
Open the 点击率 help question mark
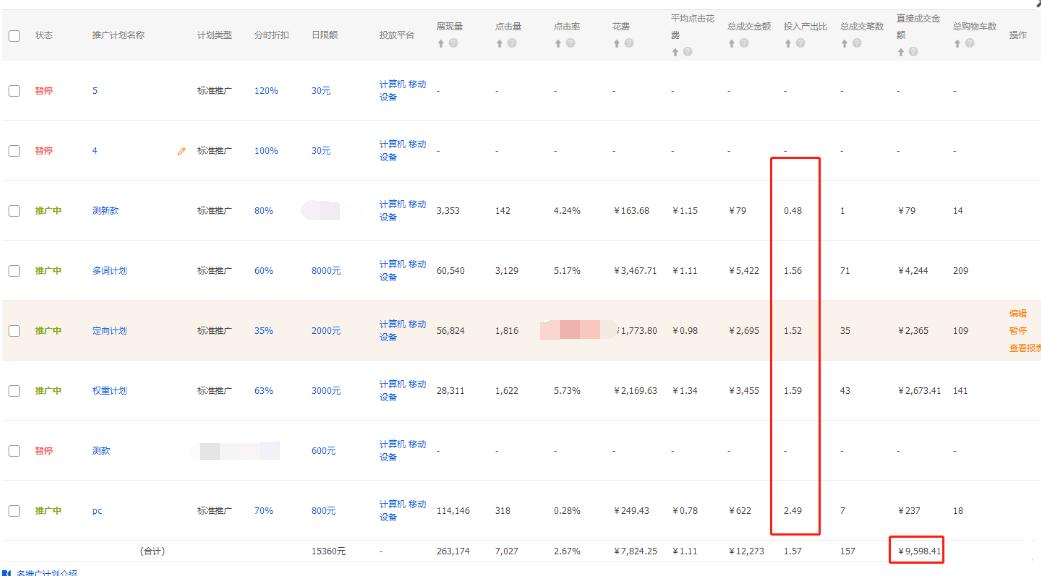(x=570, y=44)
